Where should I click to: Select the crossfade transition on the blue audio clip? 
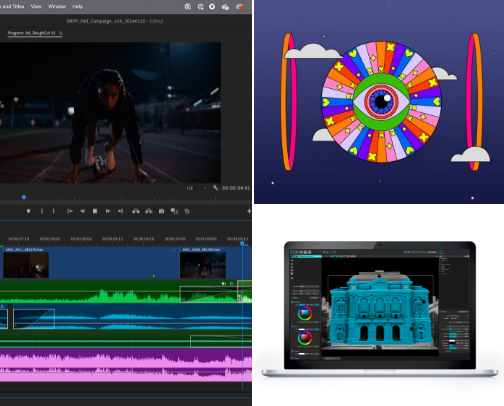coord(34,319)
